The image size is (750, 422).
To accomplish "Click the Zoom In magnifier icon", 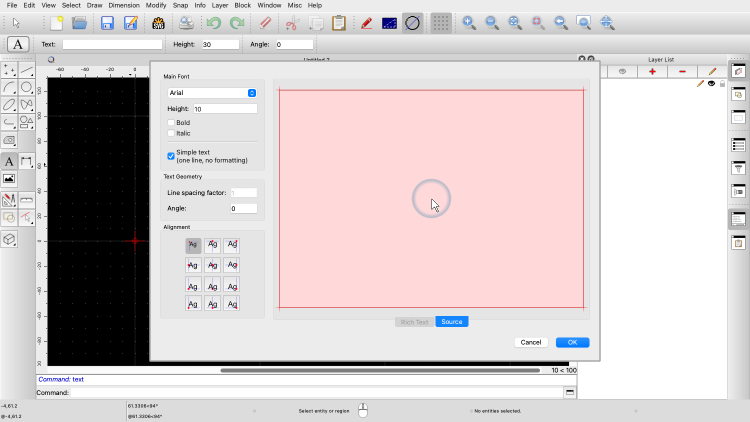I will 469,22.
